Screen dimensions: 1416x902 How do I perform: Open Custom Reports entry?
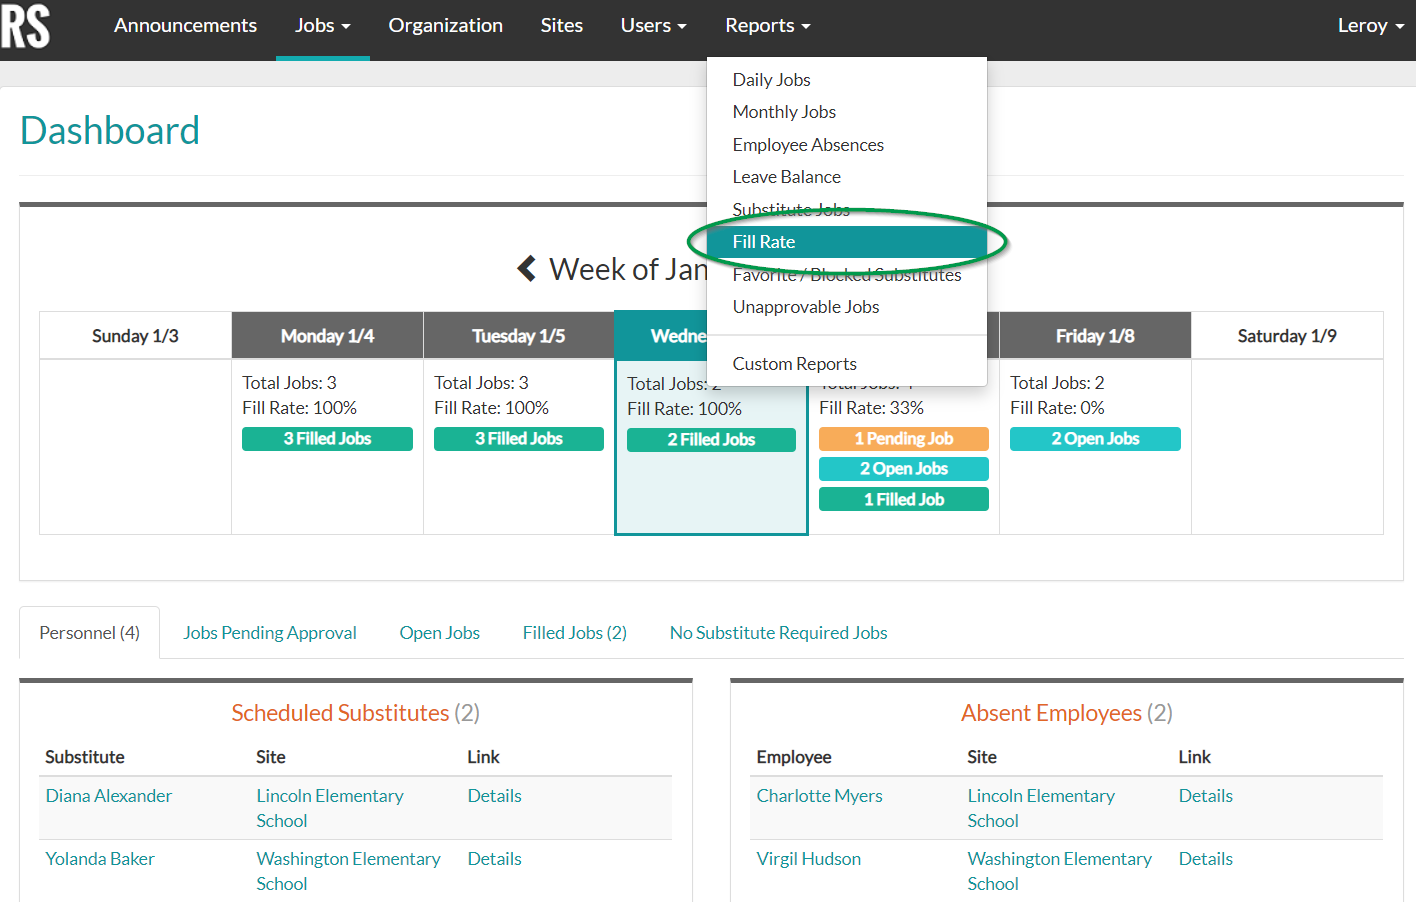click(x=846, y=364)
